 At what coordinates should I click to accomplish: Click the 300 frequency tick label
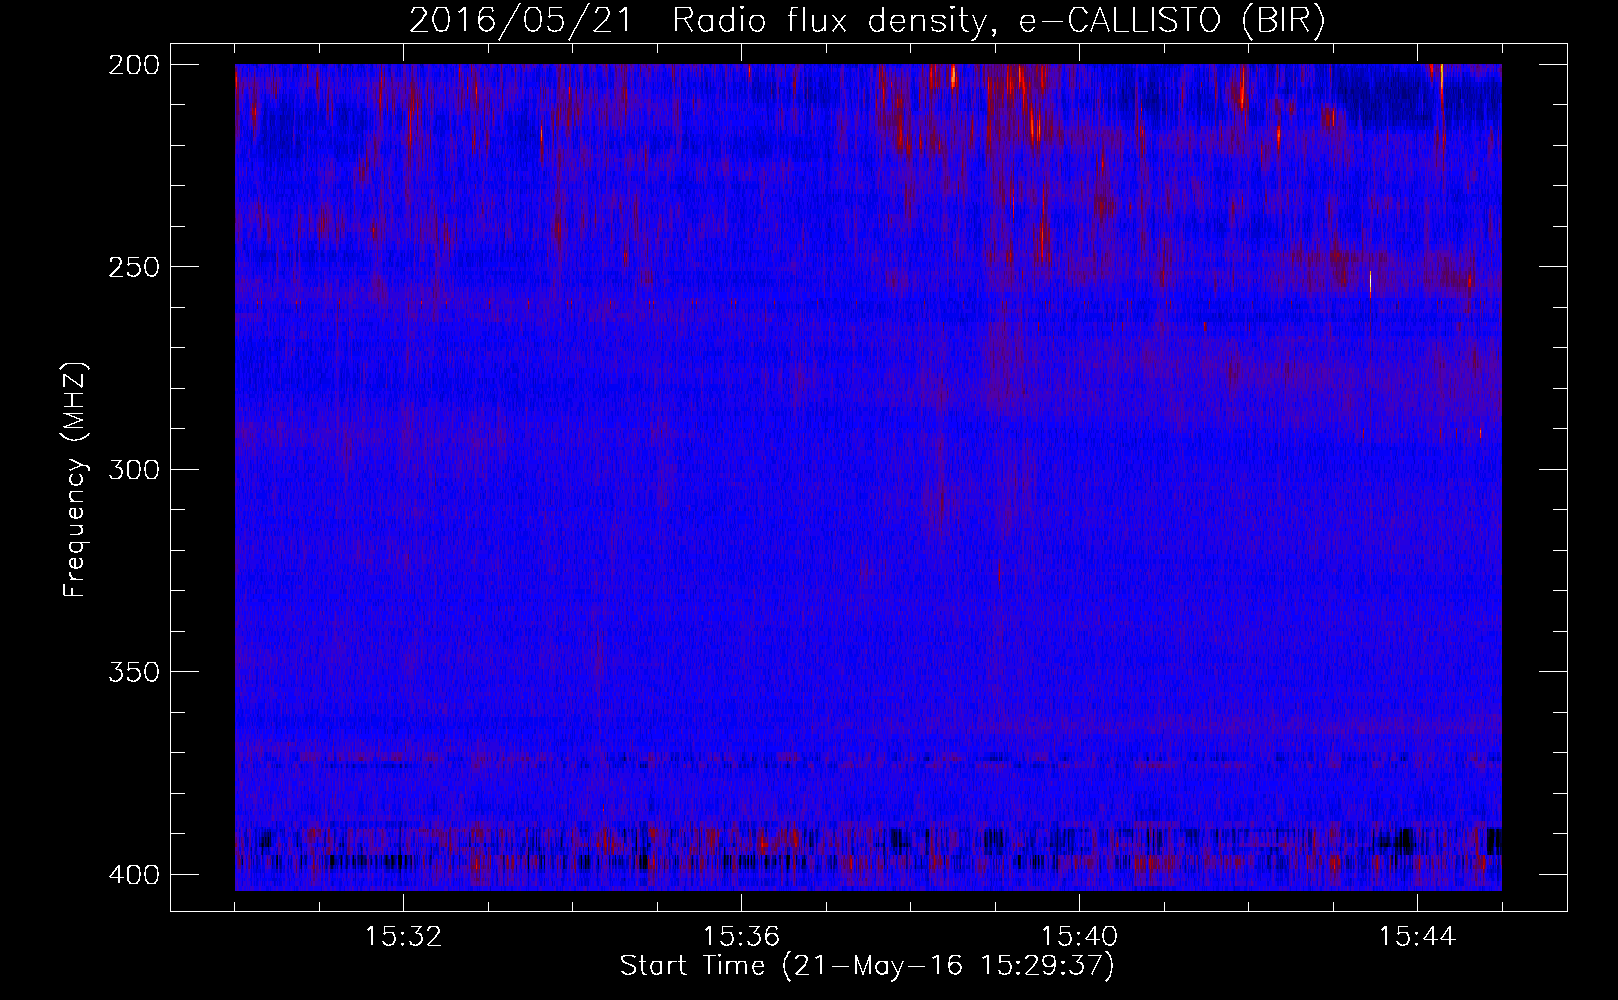tap(133, 470)
